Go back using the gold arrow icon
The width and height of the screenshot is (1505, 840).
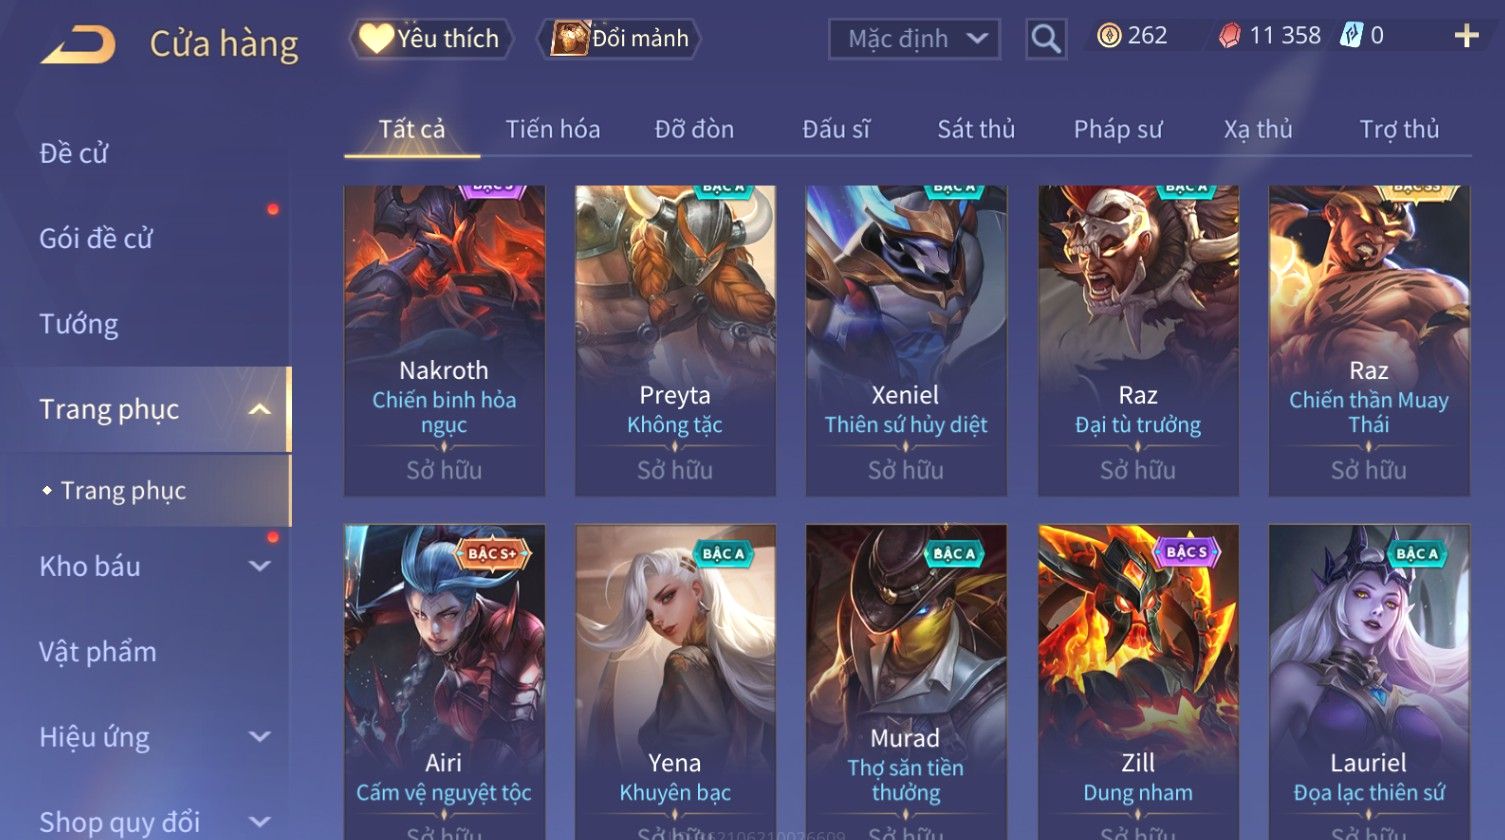(x=78, y=45)
